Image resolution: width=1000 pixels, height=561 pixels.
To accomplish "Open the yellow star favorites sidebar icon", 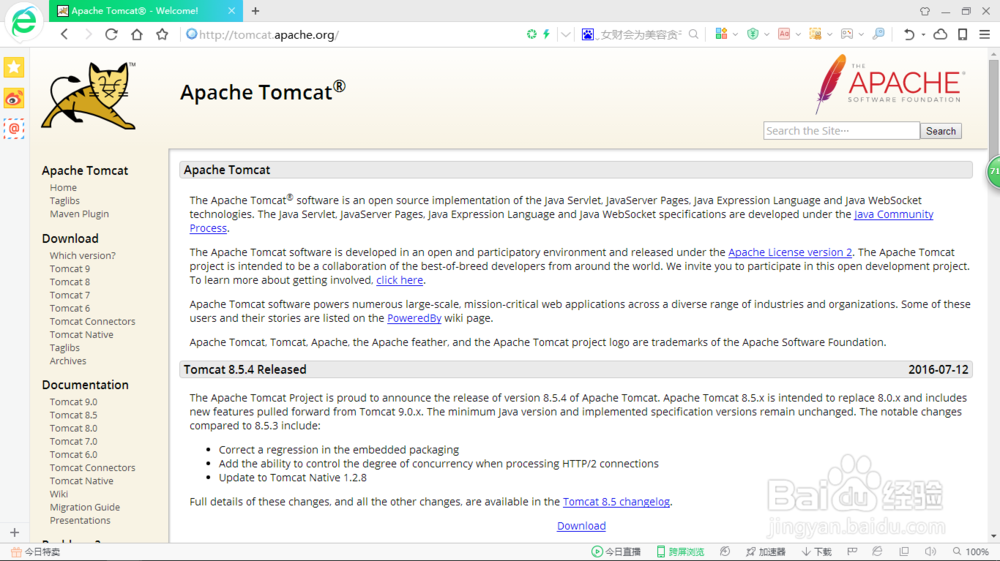I will tap(14, 67).
